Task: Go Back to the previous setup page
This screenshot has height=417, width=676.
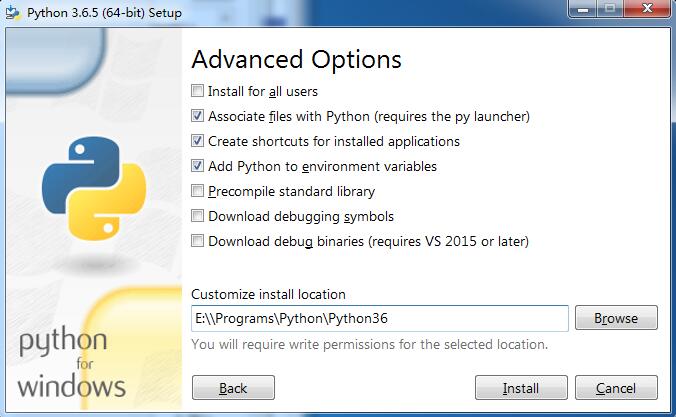Action: coord(233,388)
